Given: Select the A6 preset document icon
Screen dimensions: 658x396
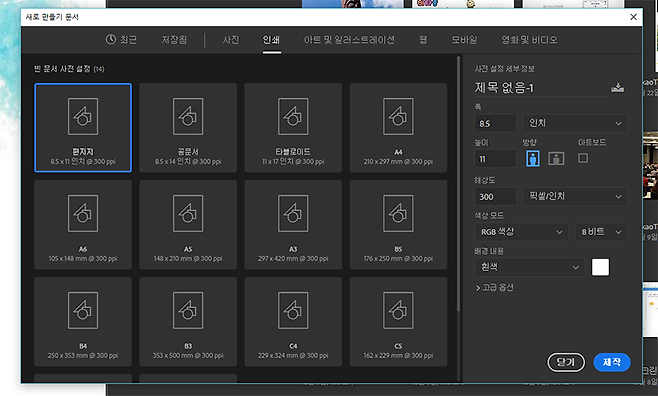Looking at the screenshot, I should coord(83,214).
